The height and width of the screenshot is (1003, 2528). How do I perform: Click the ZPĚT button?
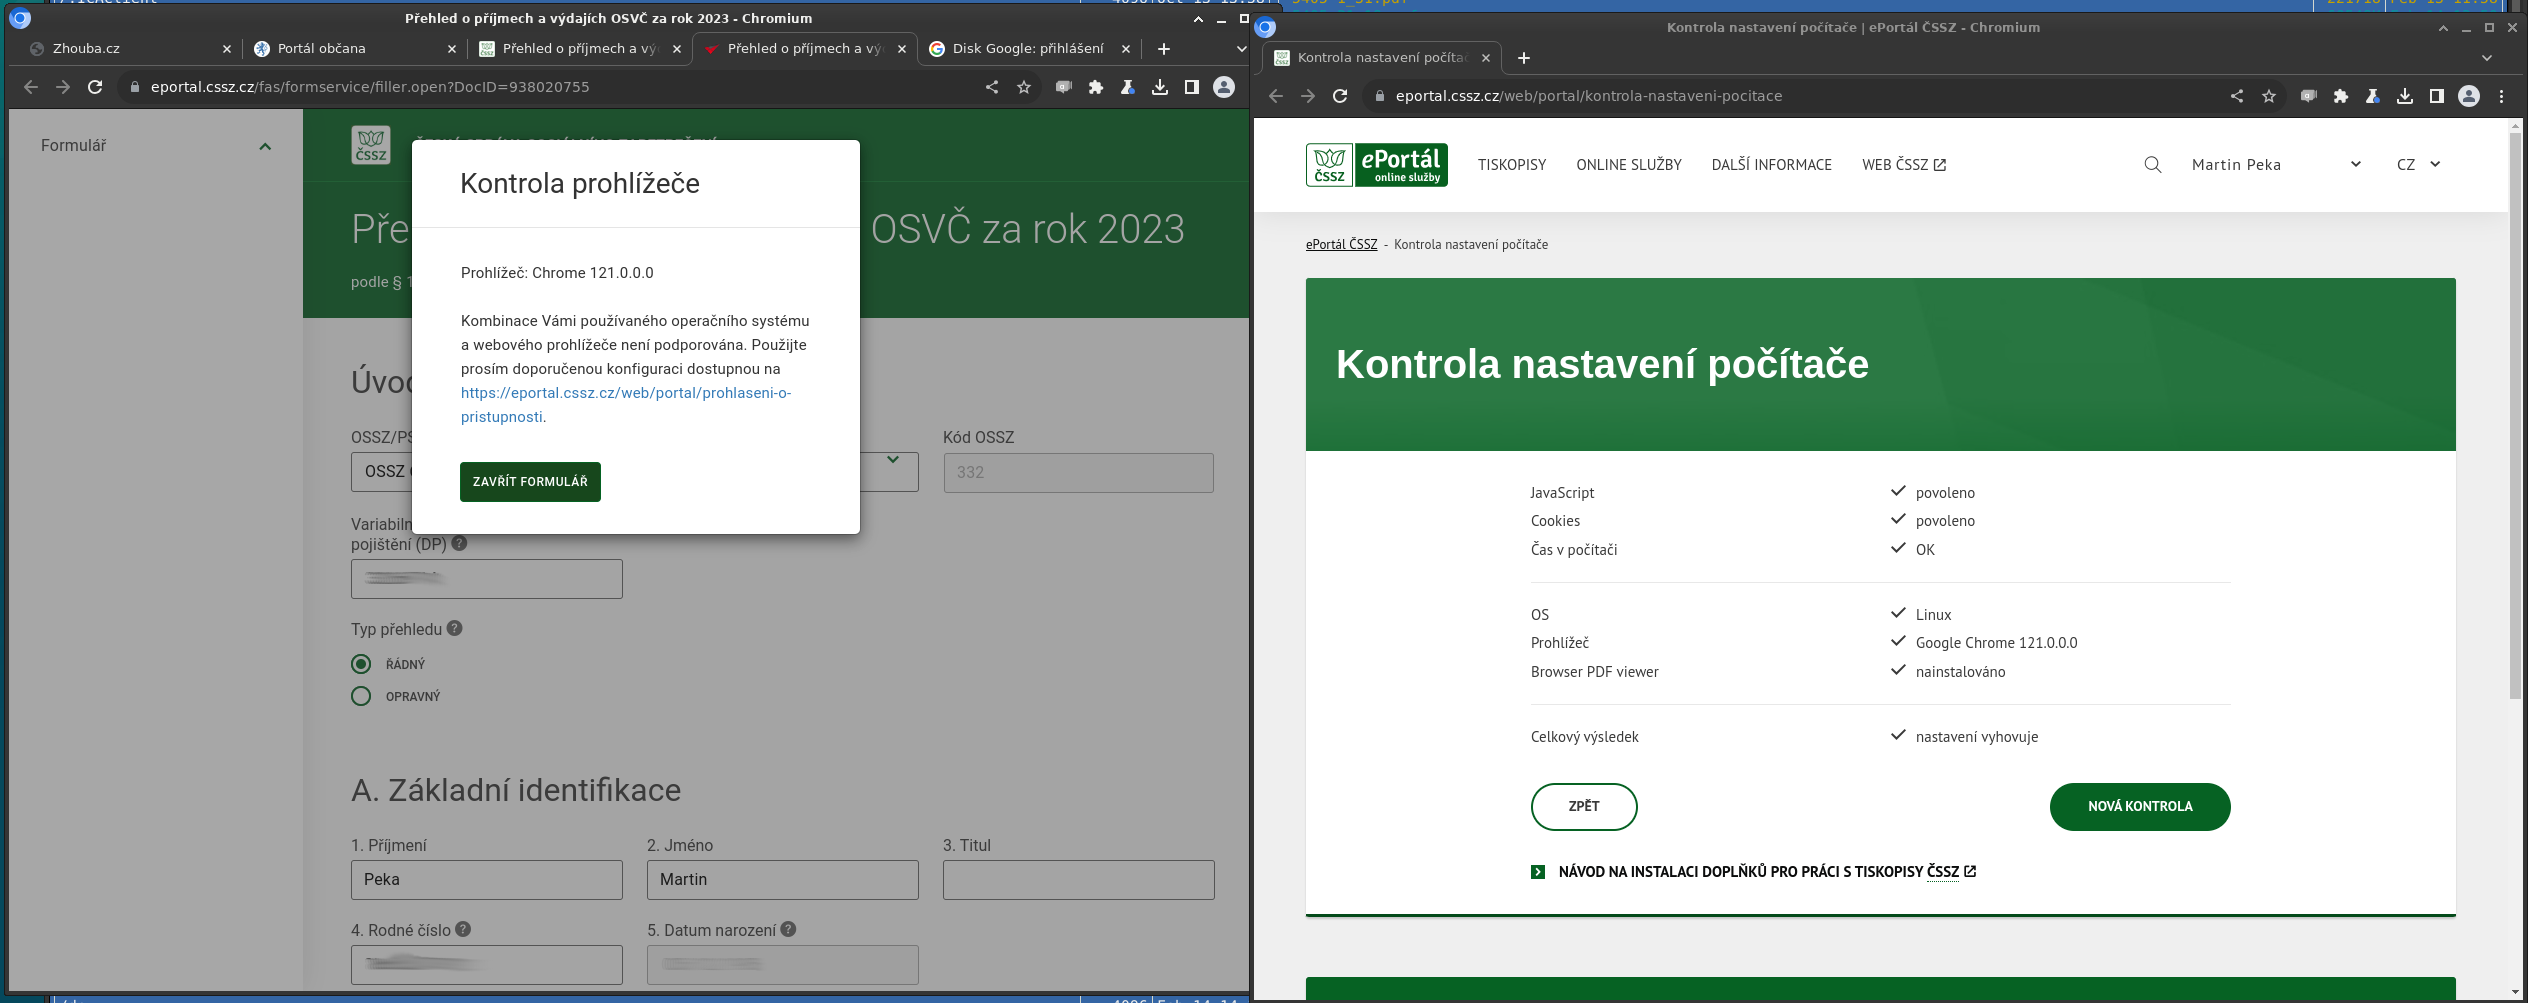[1583, 806]
